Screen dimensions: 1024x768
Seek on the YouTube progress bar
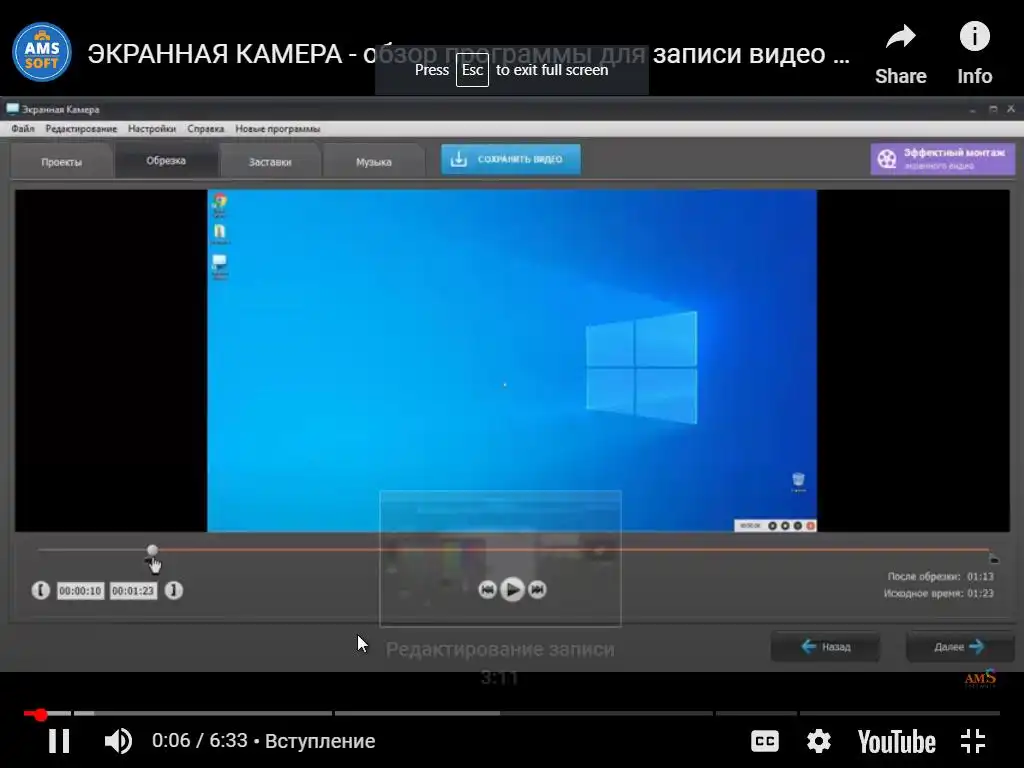click(512, 714)
